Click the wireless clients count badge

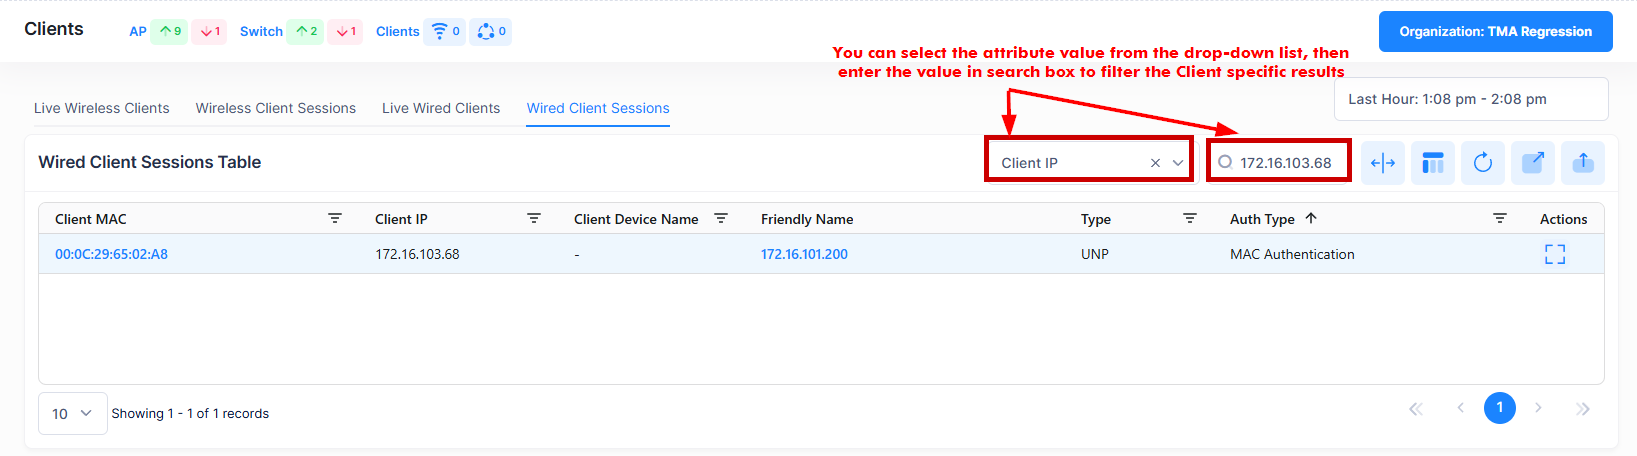point(445,32)
